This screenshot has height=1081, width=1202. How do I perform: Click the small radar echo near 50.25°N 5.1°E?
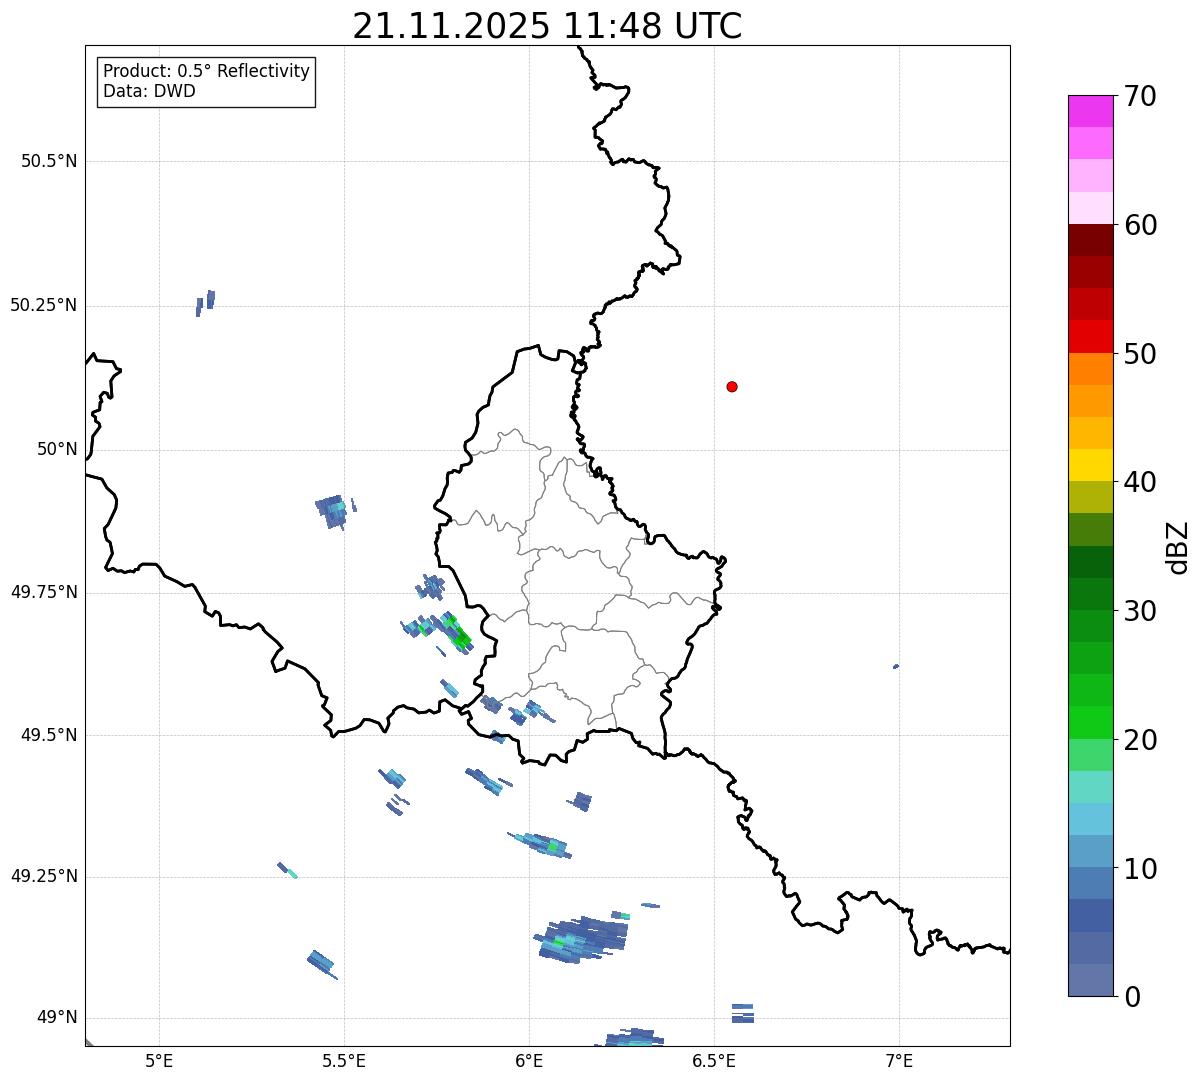(205, 303)
